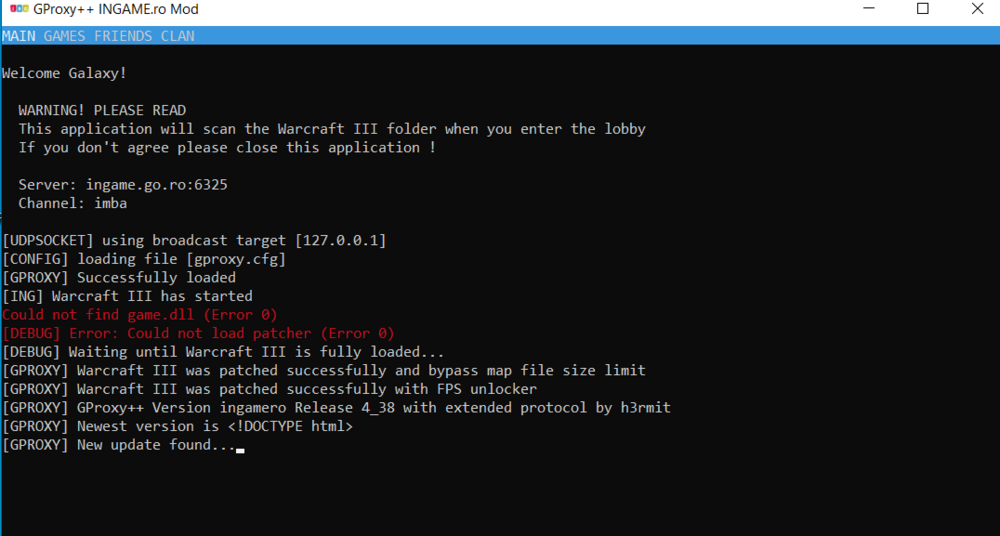The height and width of the screenshot is (536, 1000).
Task: Click the 'WARNING! PLEASE READ' line
Action: coord(102,110)
